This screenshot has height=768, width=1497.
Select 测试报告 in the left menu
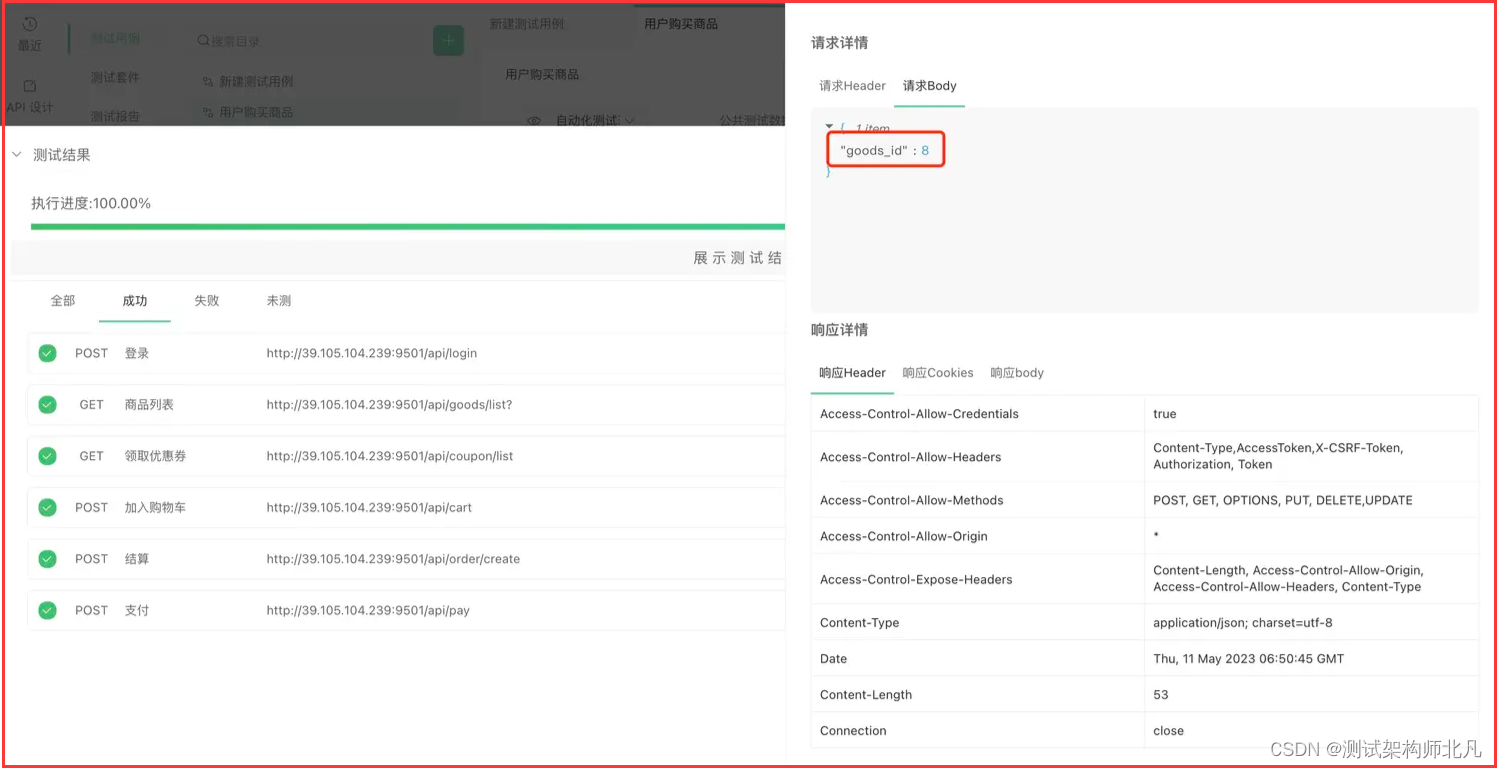tap(115, 116)
